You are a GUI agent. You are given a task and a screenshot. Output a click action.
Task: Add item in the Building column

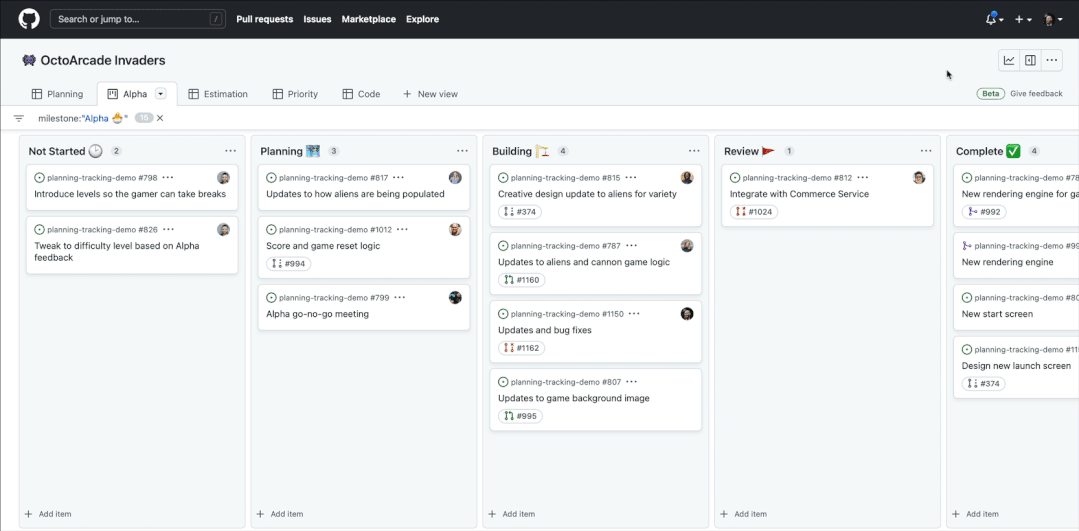point(512,514)
